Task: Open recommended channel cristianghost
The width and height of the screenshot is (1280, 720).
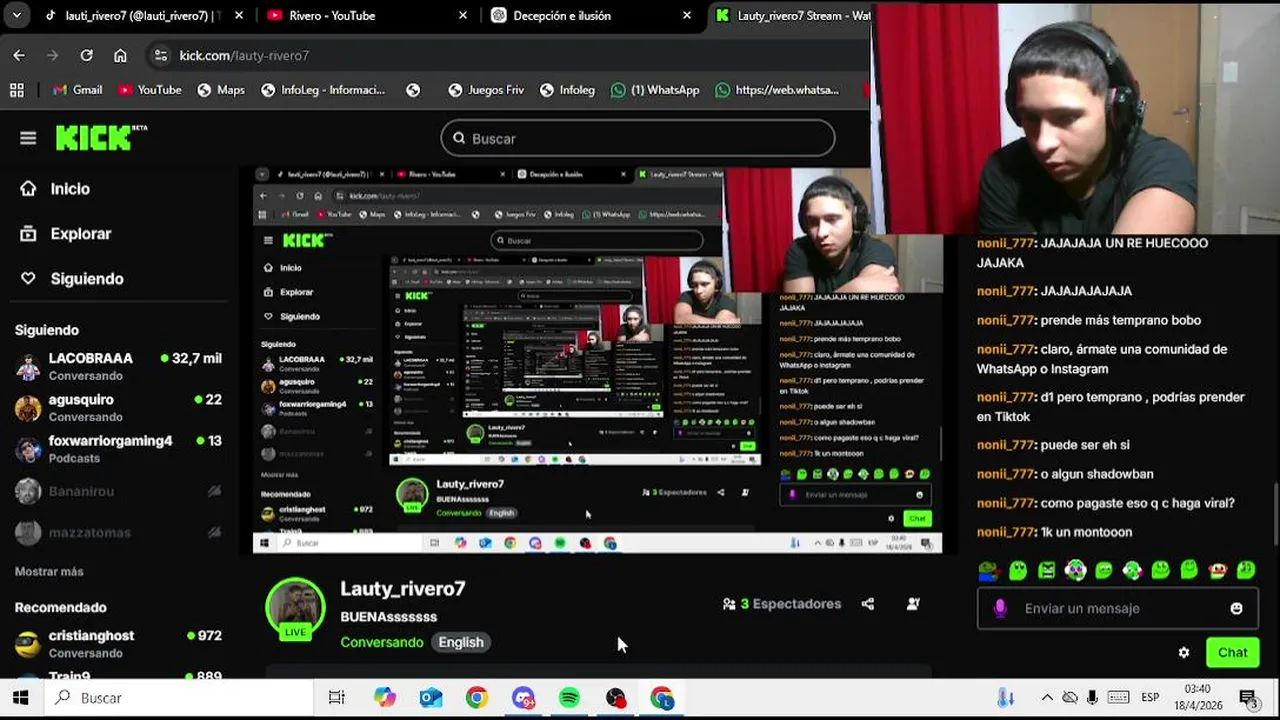Action: (118, 643)
